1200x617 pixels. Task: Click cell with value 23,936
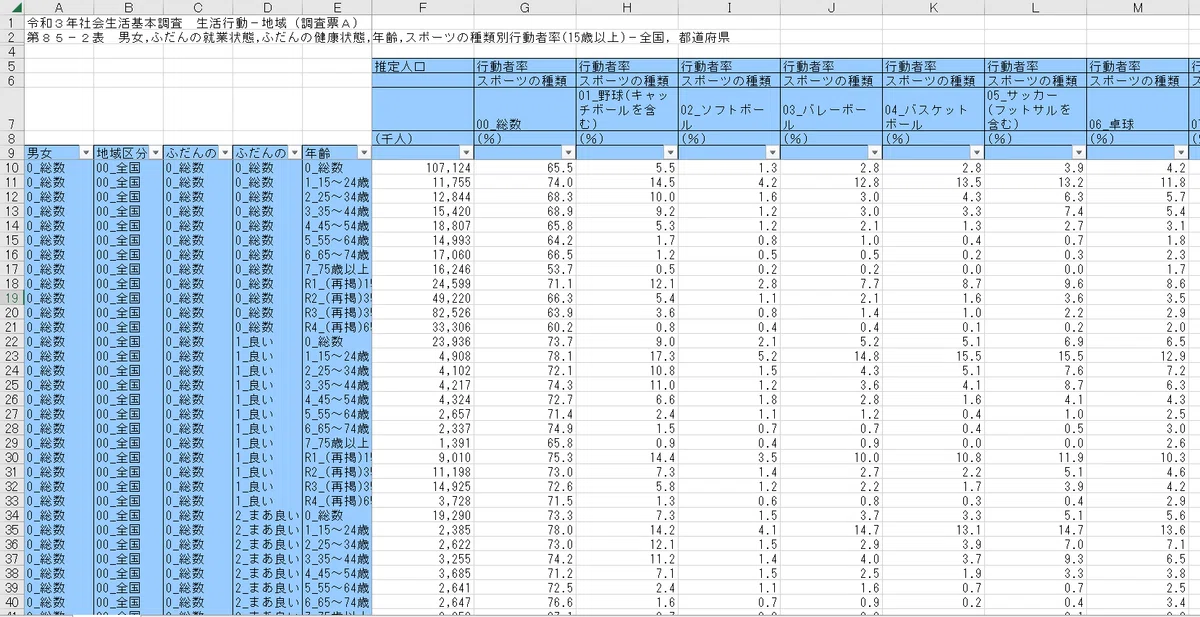coord(423,342)
